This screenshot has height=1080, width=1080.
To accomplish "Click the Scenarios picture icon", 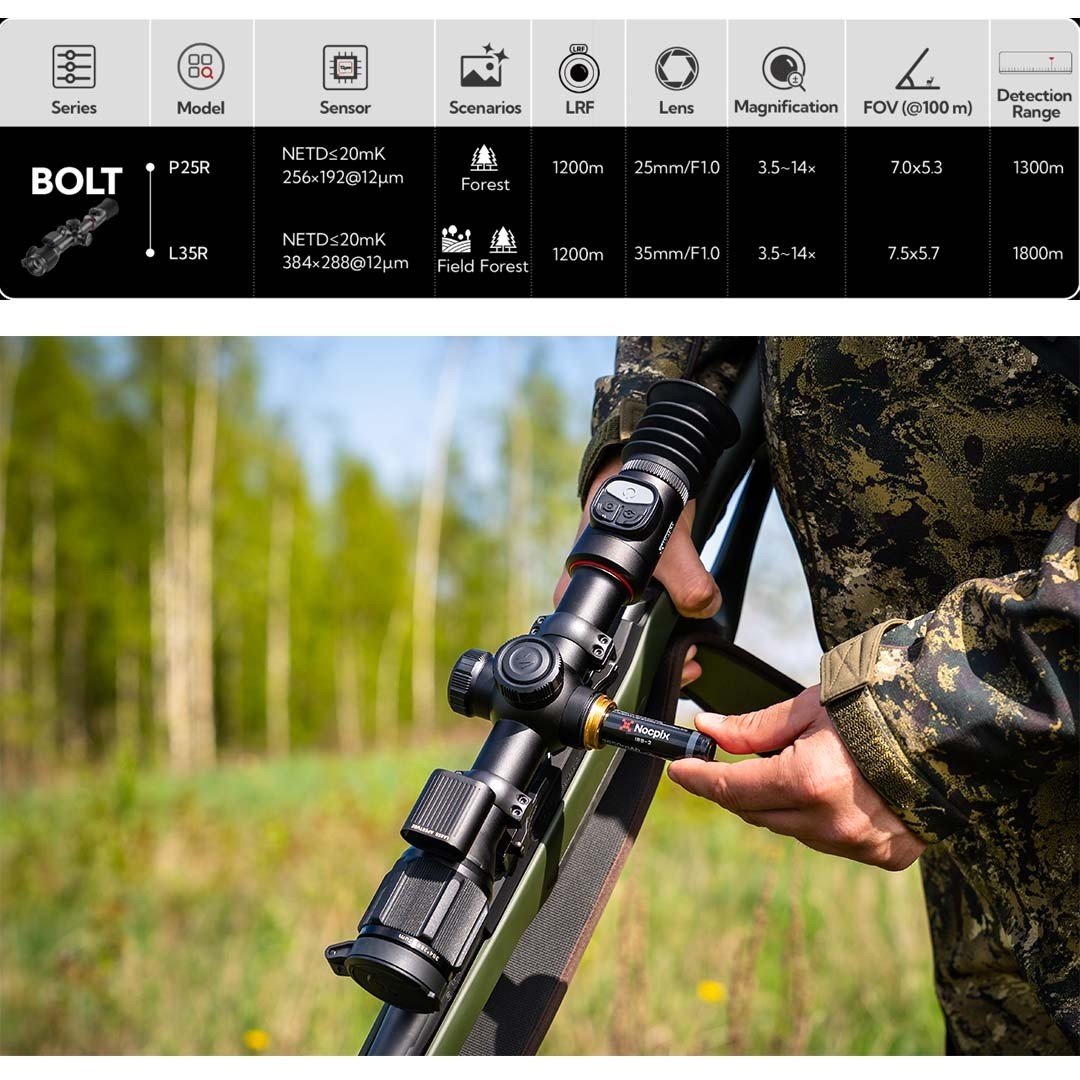I will point(485,66).
